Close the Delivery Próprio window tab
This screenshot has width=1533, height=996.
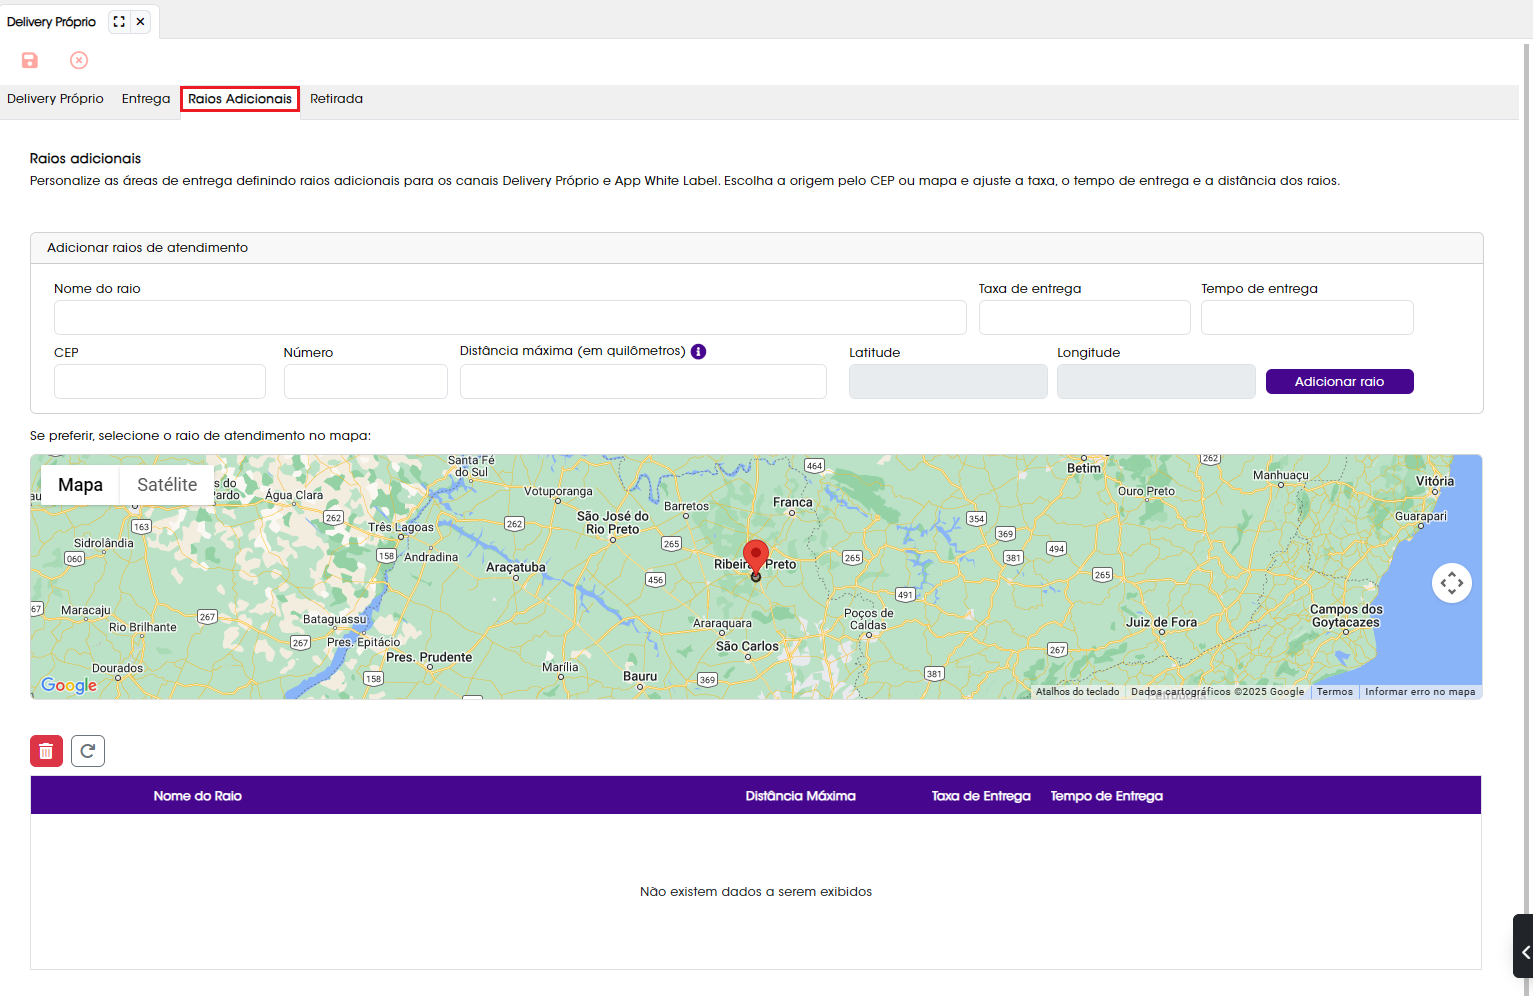pyautogui.click(x=141, y=21)
